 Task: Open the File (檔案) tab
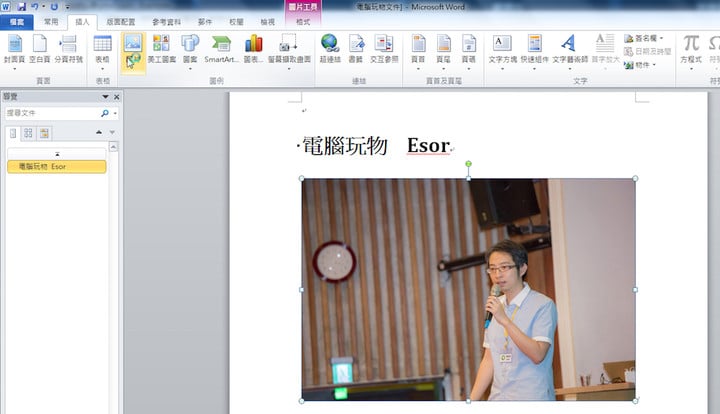[17, 22]
